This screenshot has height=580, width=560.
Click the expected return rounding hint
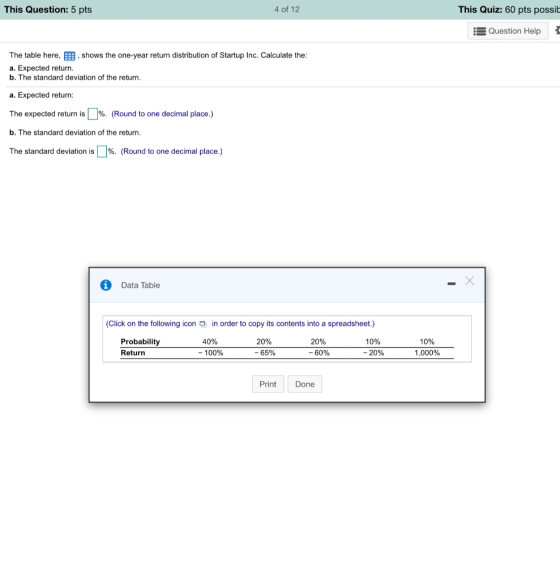[x=162, y=114]
